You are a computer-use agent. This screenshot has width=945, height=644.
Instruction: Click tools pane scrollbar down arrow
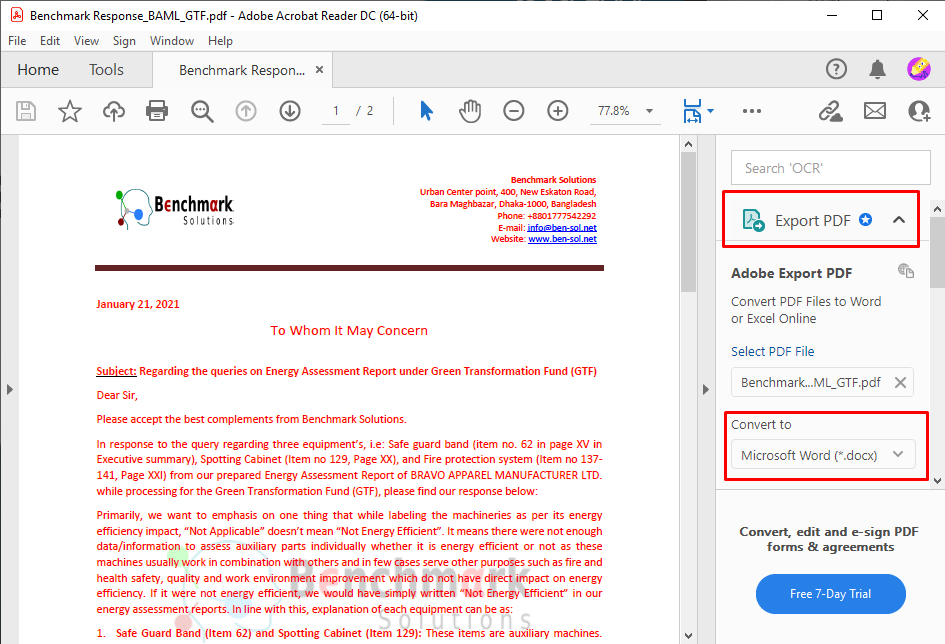[x=937, y=481]
